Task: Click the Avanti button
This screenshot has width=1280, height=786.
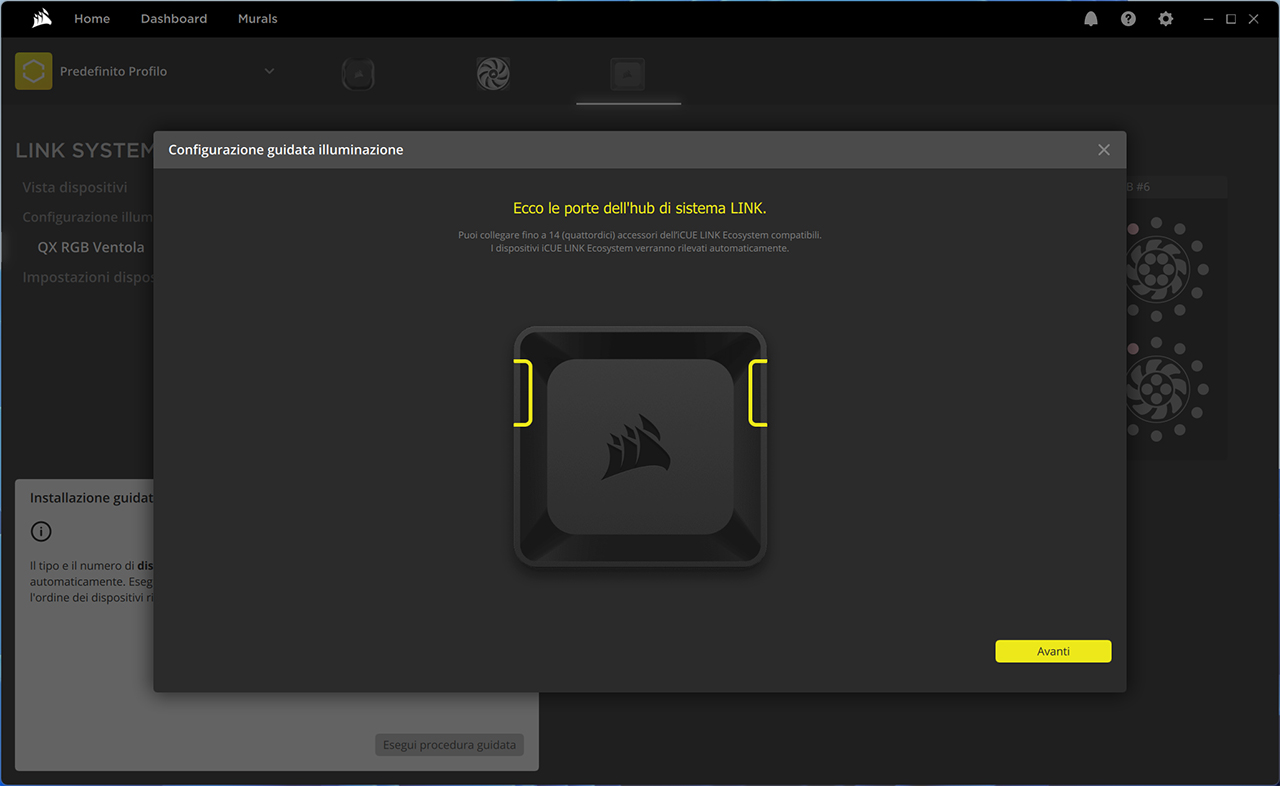Action: 1053,651
